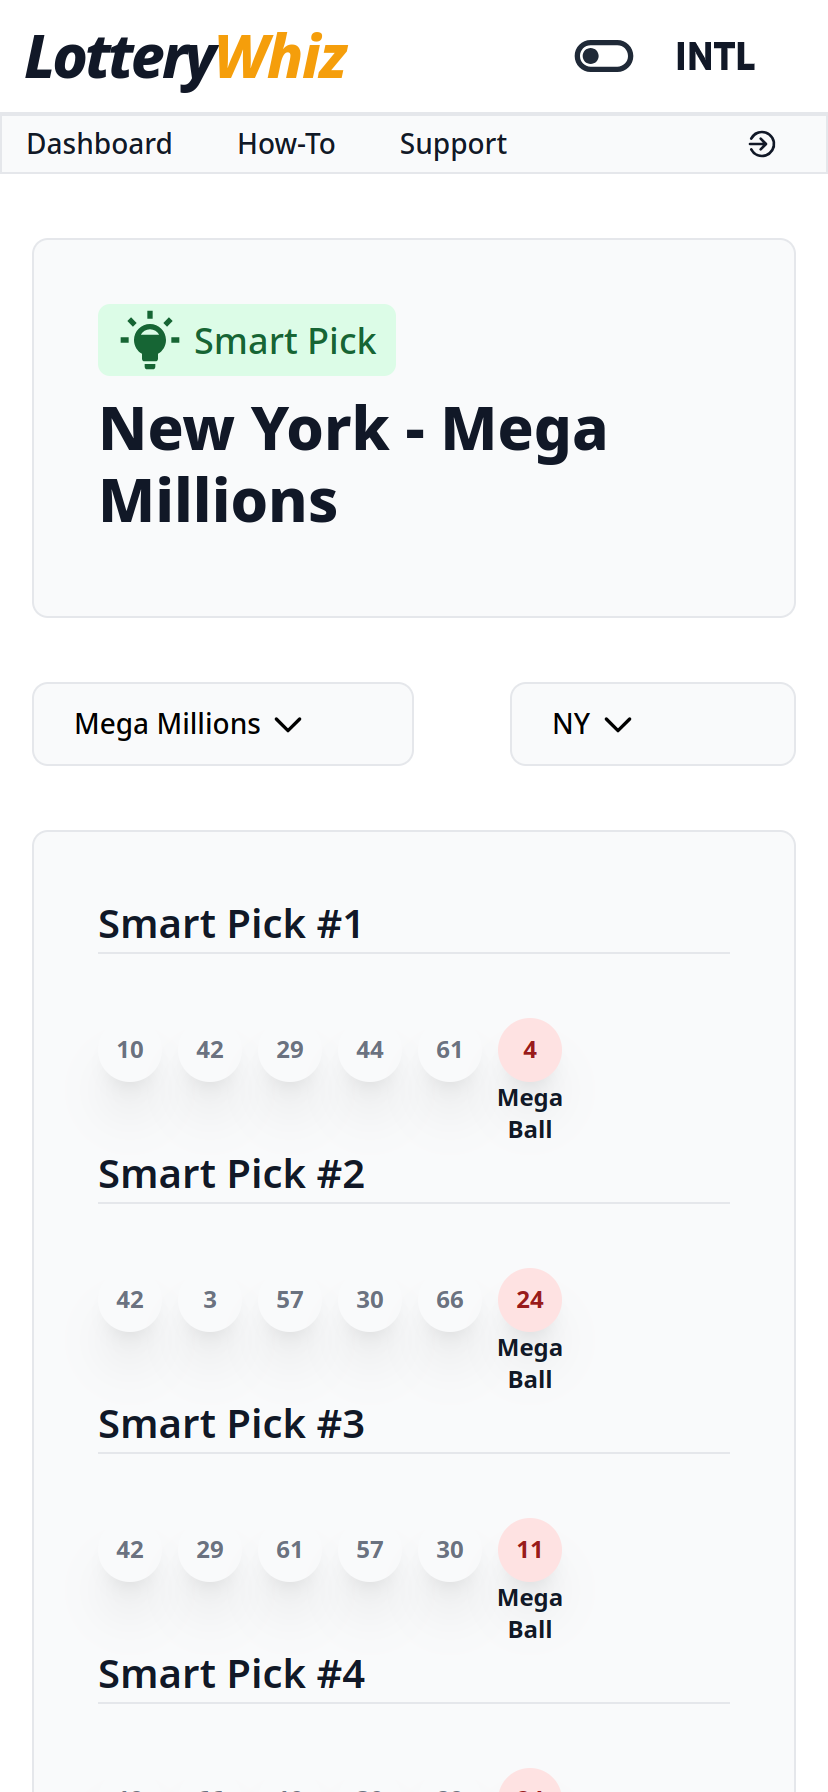The height and width of the screenshot is (1792, 828).
Task: Select Mega Ball 4 in Pick #1
Action: coord(530,1050)
